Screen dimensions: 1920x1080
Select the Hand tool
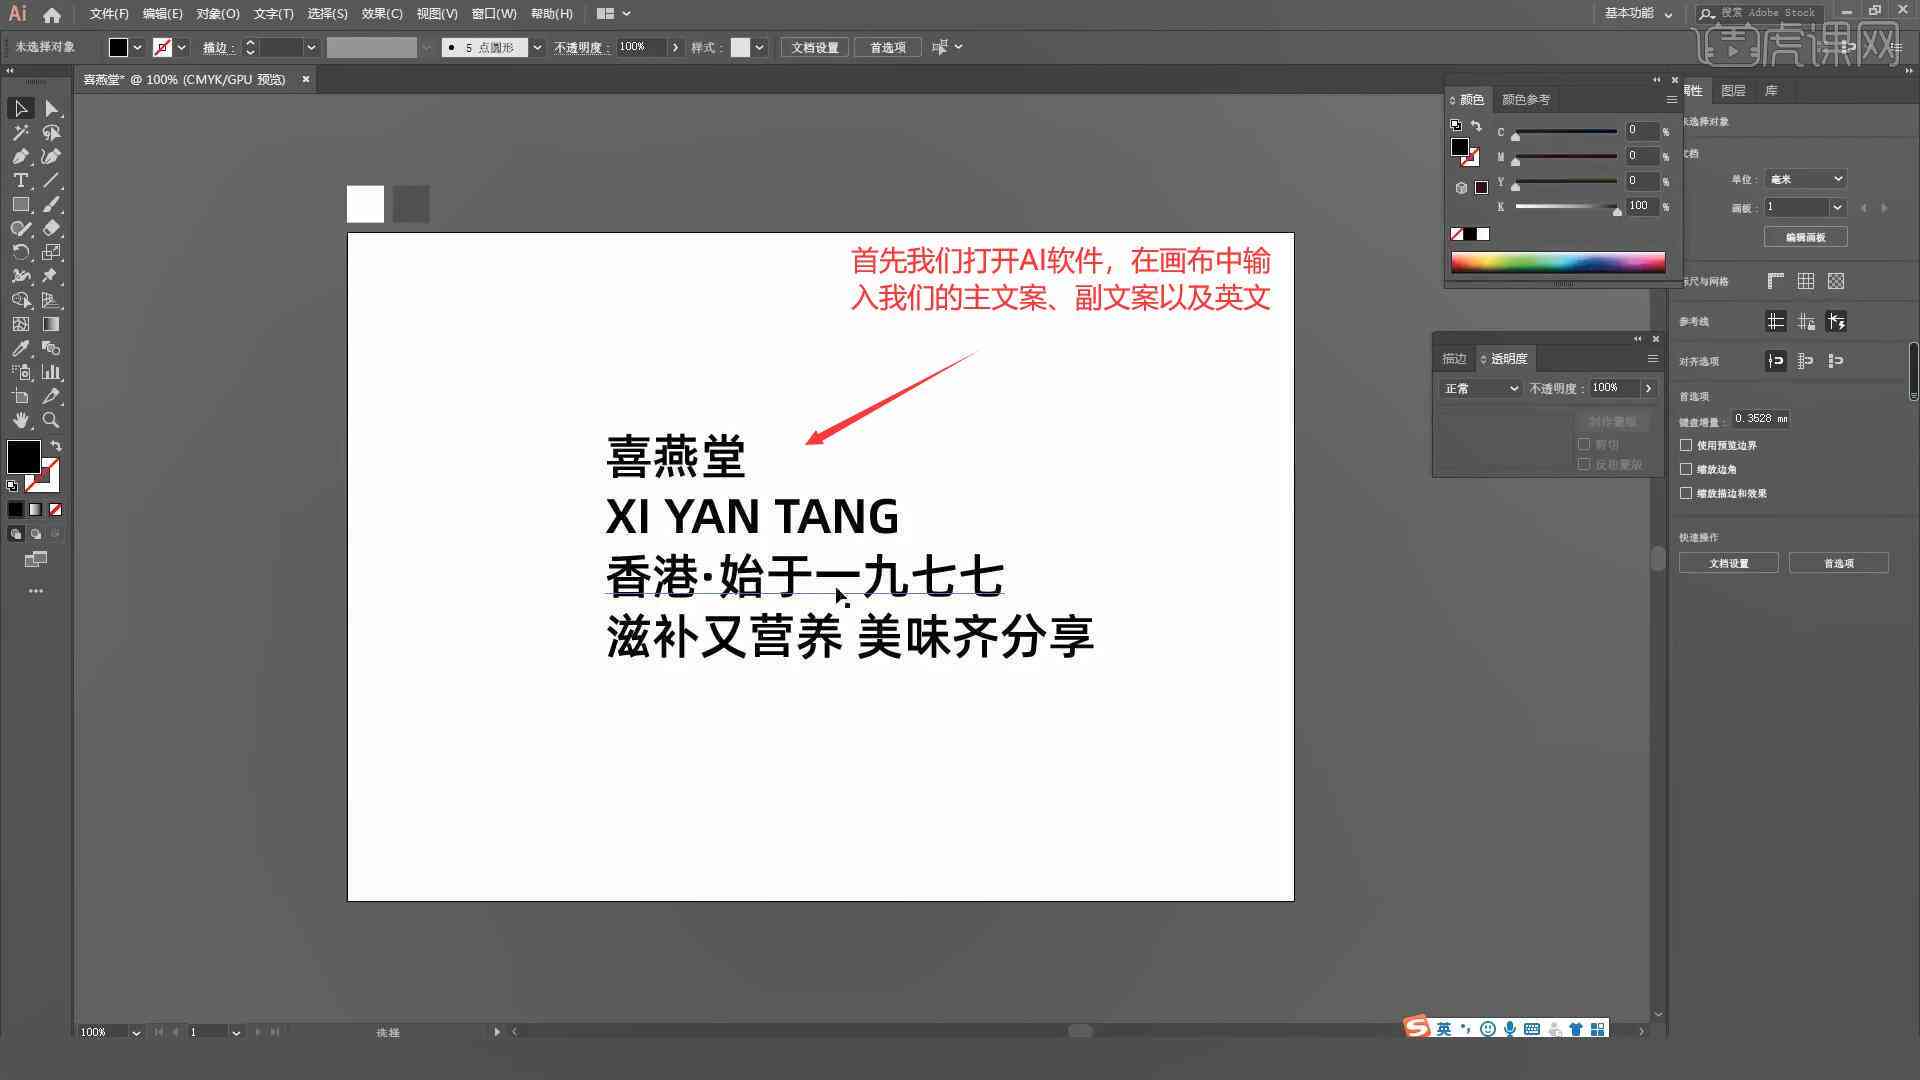[x=20, y=419]
